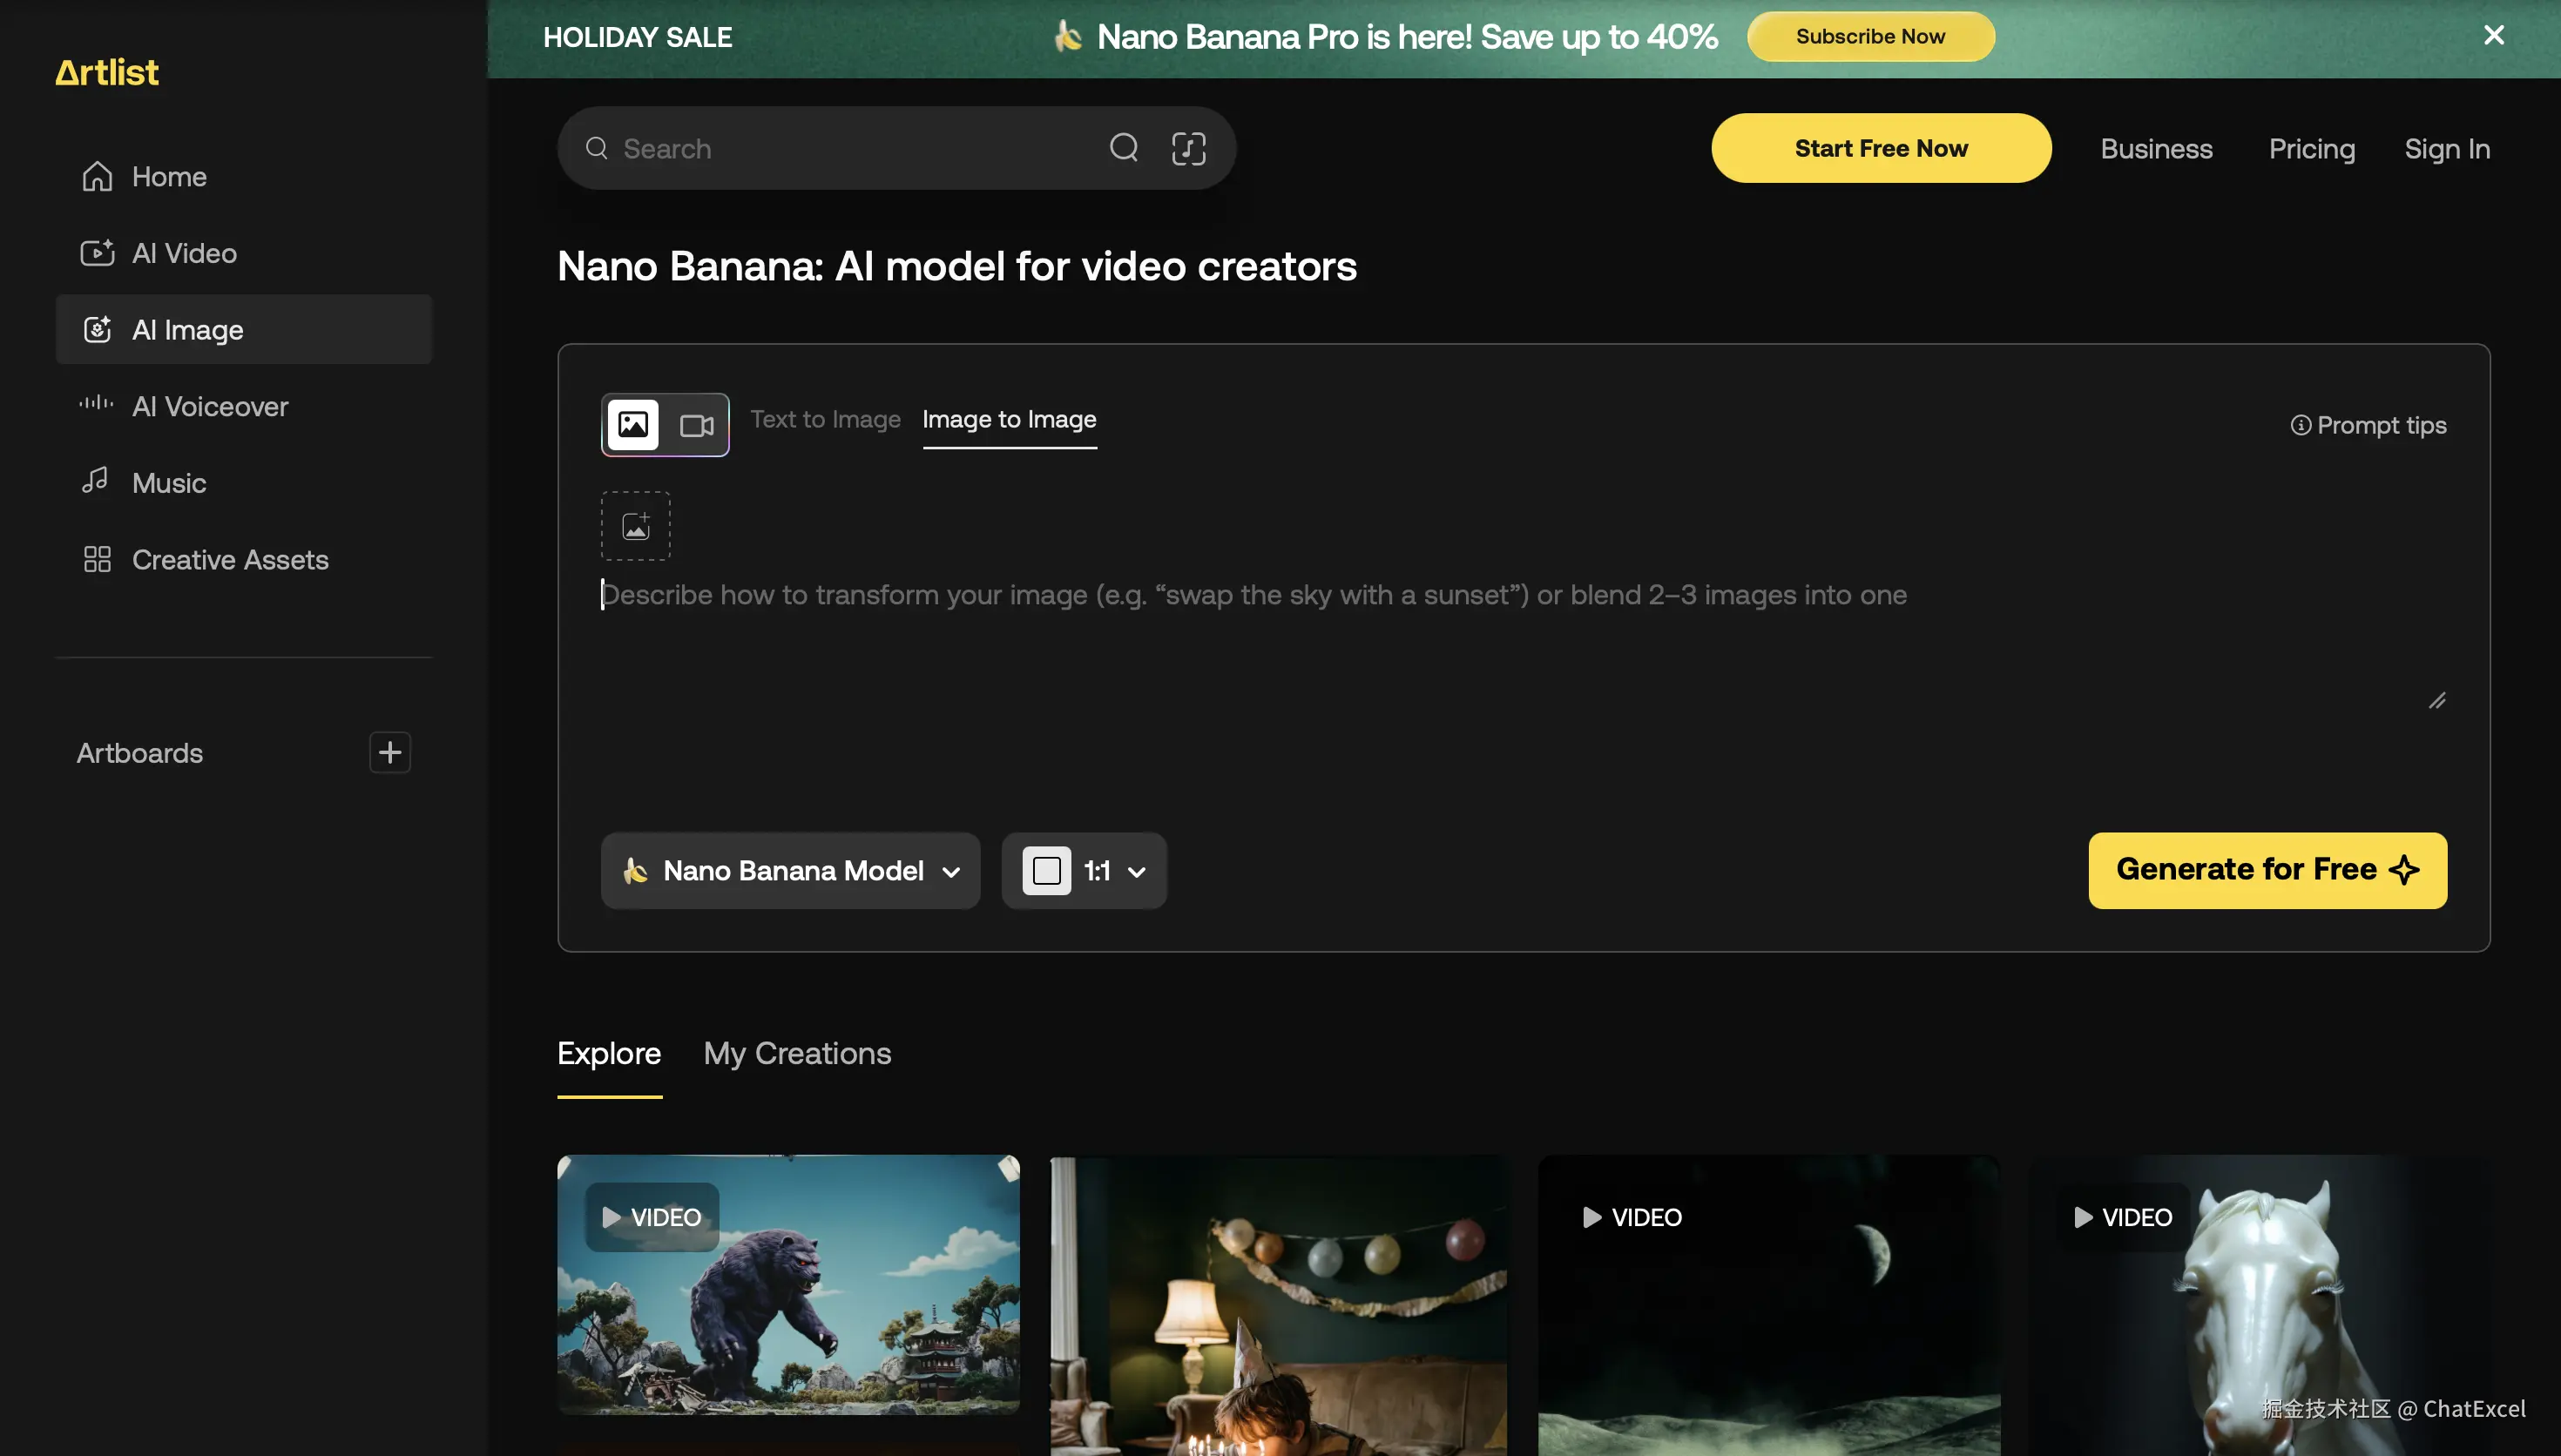Open AI Voiceover from sidebar
The image size is (2561, 1456).
[x=210, y=406]
